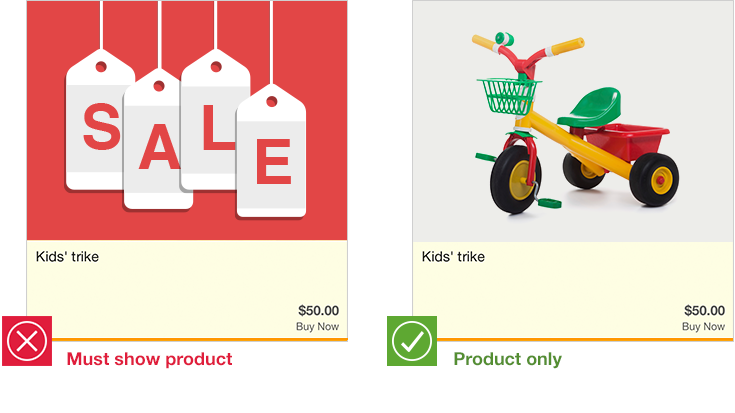This screenshot has height=413, width=735.
Task: Click the $50.00 price on right ad
Action: point(705,310)
